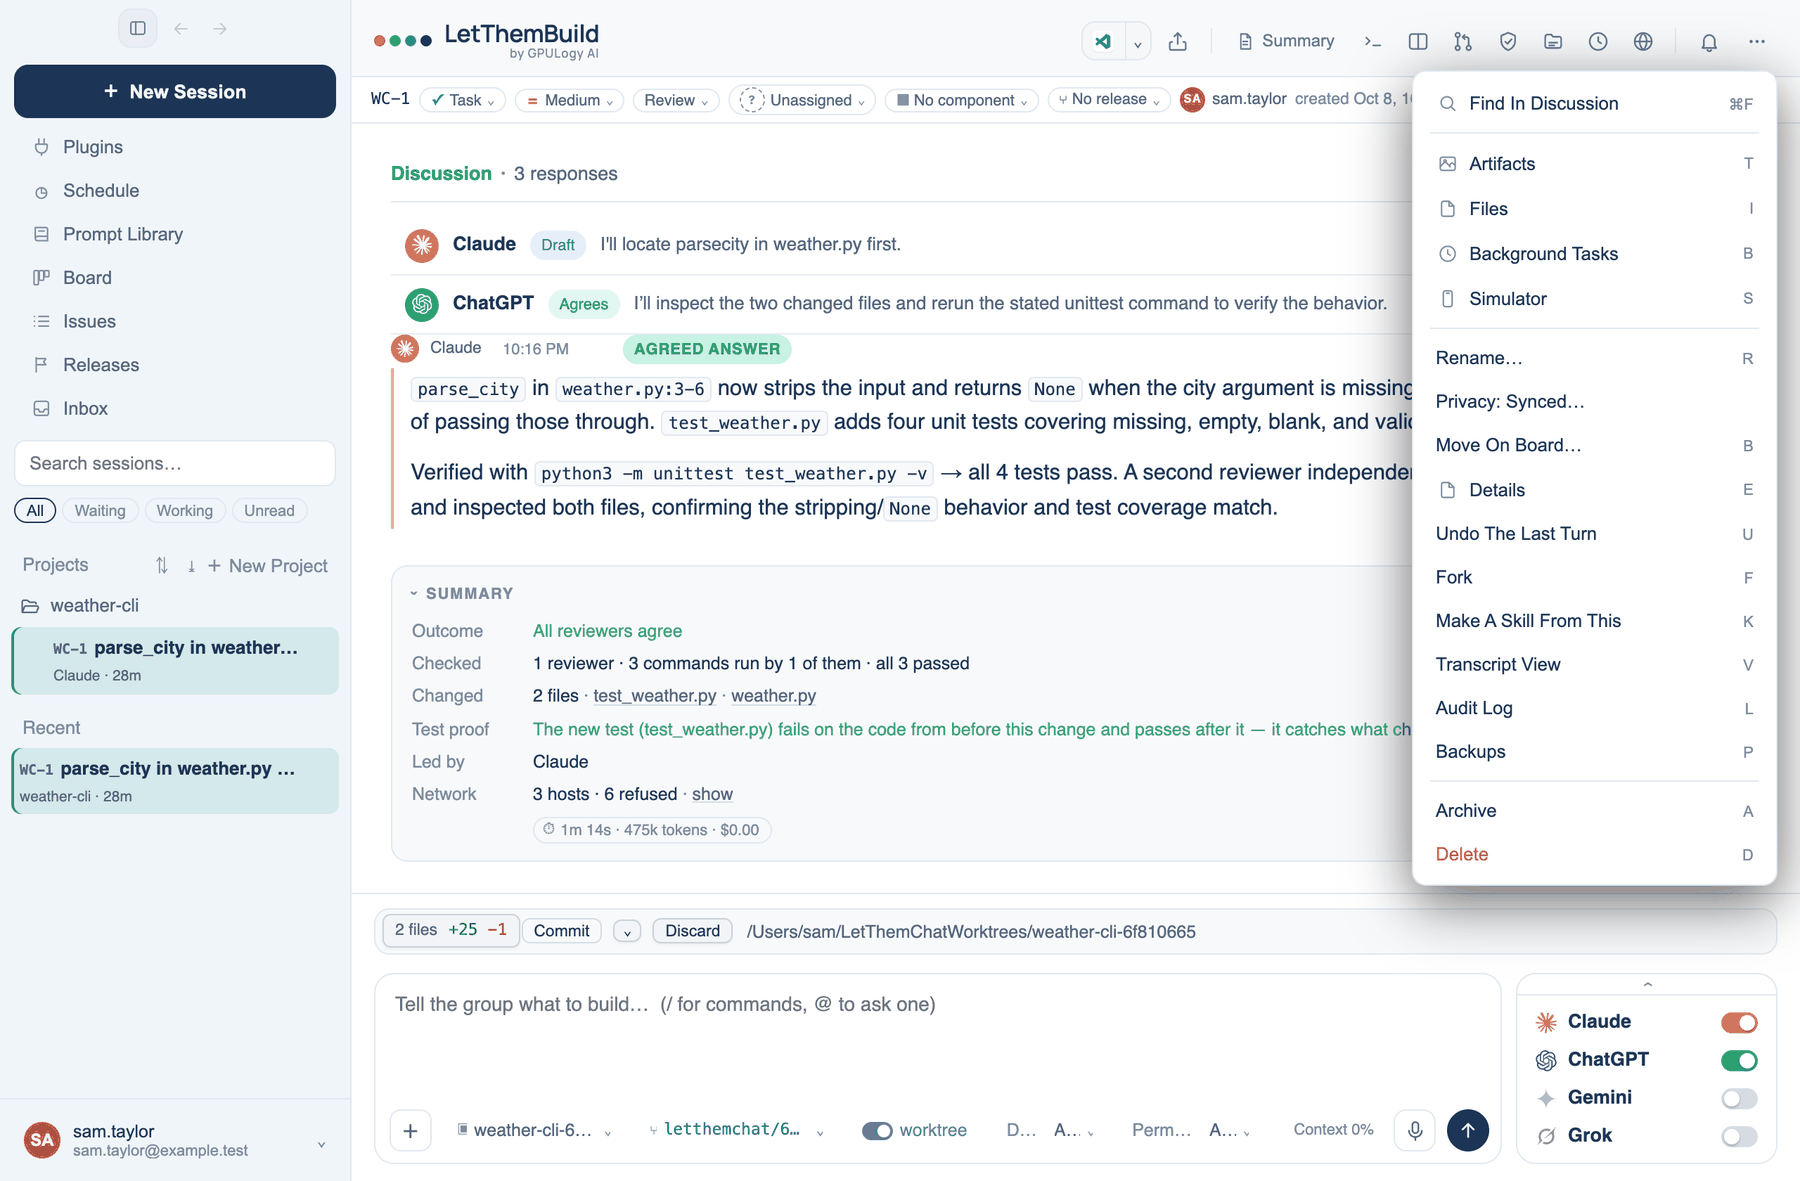1800x1181 pixels.
Task: Collapse the SUMMARY section
Action: [x=462, y=593]
